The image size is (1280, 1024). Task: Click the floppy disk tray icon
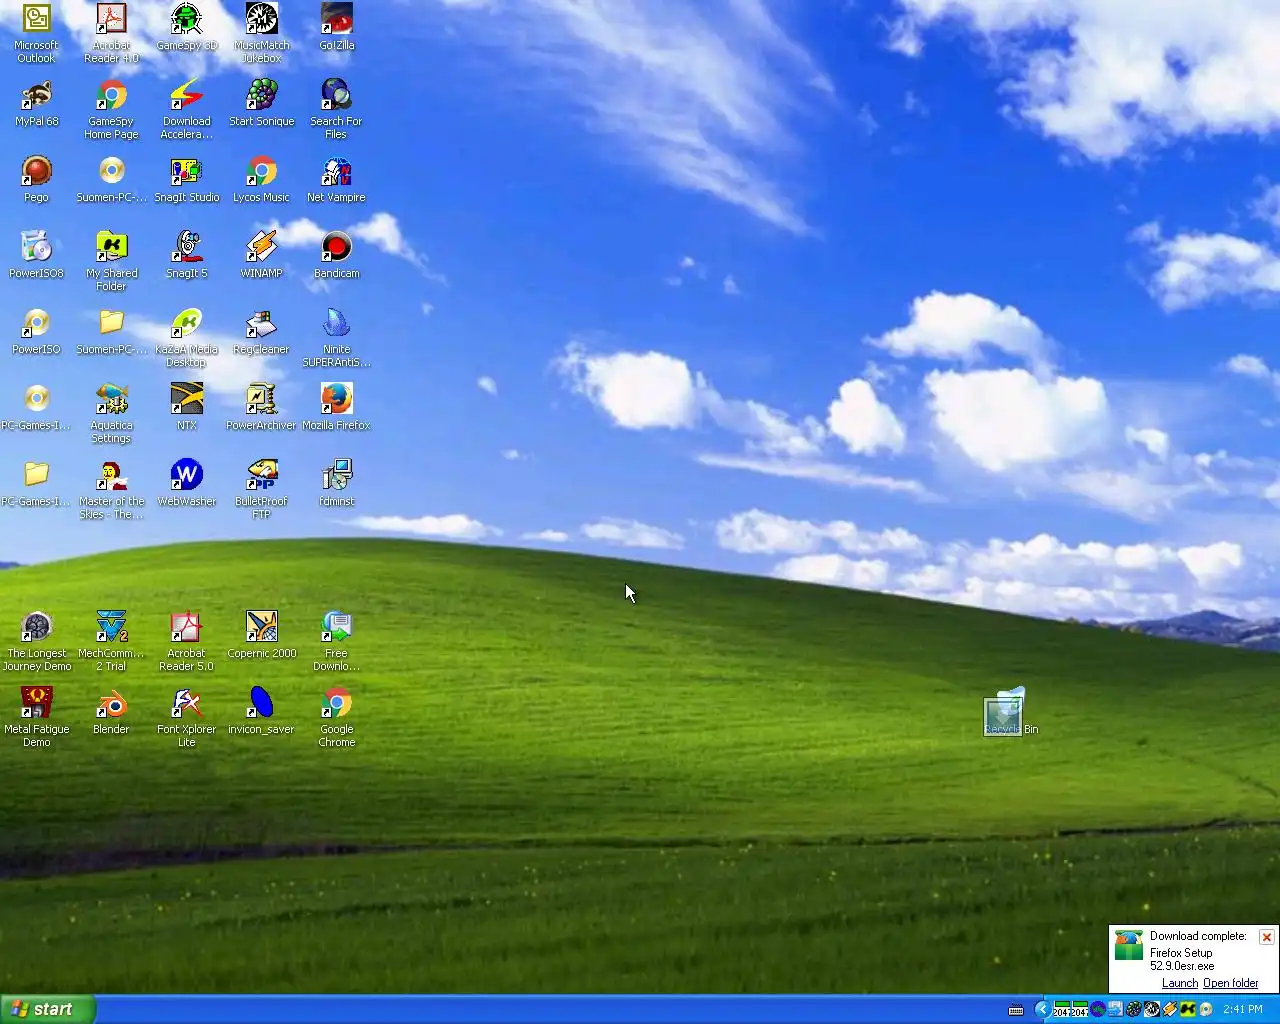pos(1115,1009)
